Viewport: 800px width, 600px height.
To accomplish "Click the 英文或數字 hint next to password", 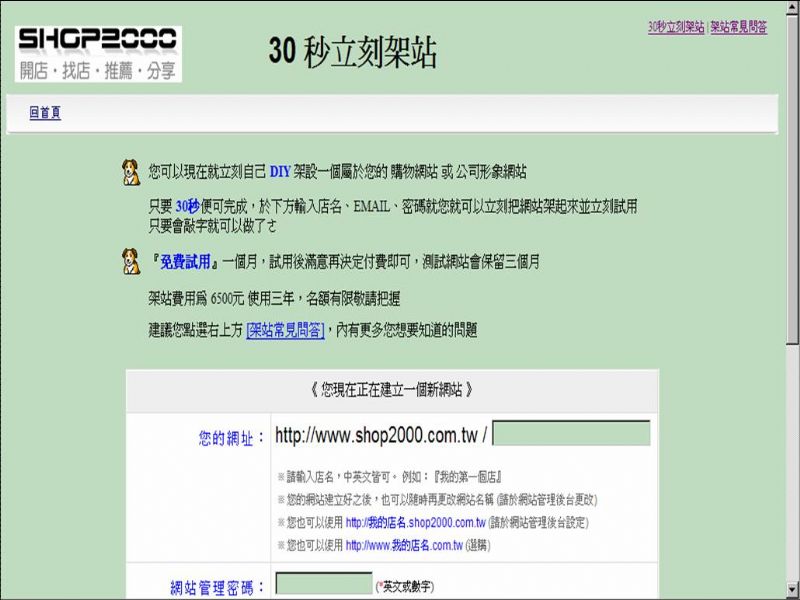I will [405, 587].
